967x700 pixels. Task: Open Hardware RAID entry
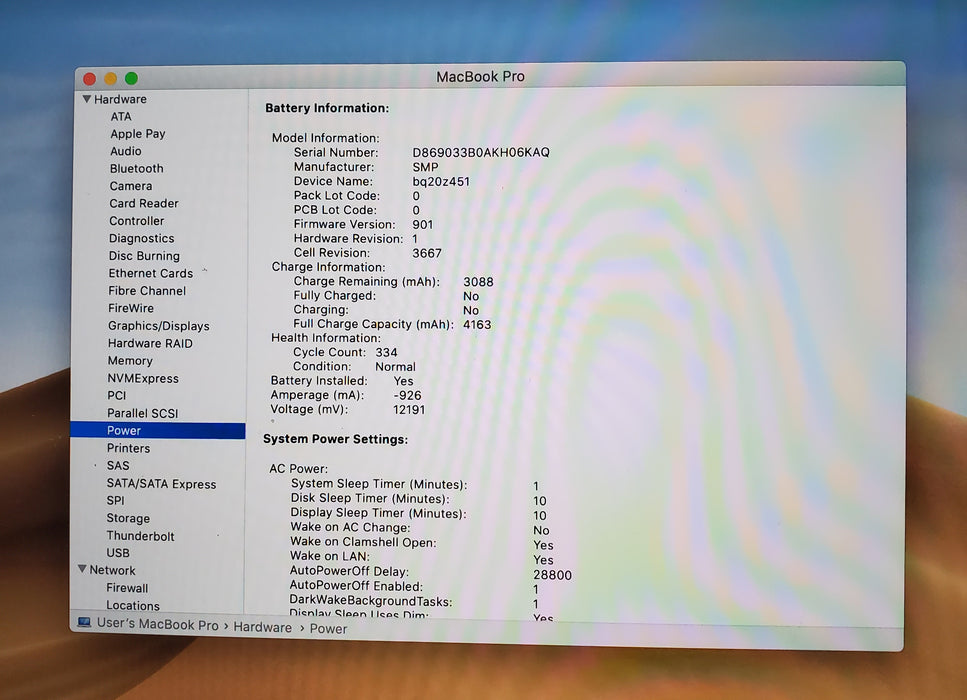[150, 343]
